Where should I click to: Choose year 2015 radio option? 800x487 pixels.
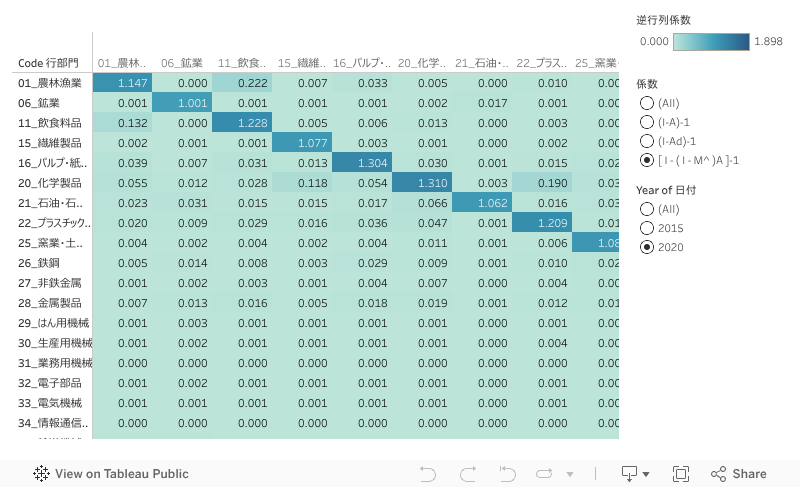pos(646,228)
